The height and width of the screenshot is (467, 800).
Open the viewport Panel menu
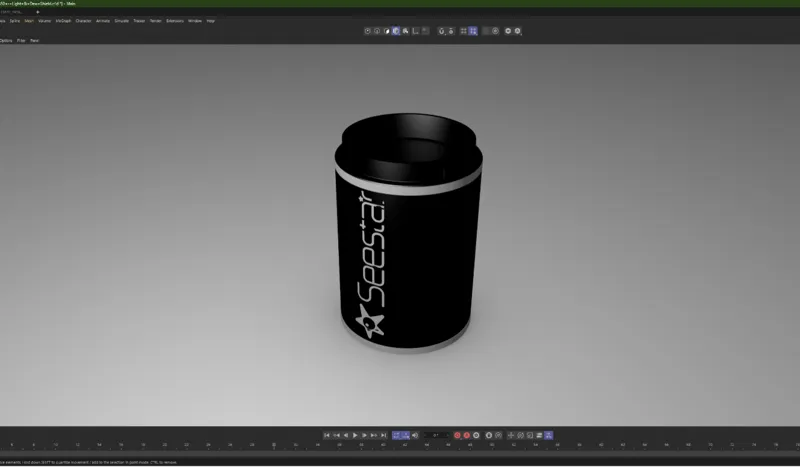(34, 40)
